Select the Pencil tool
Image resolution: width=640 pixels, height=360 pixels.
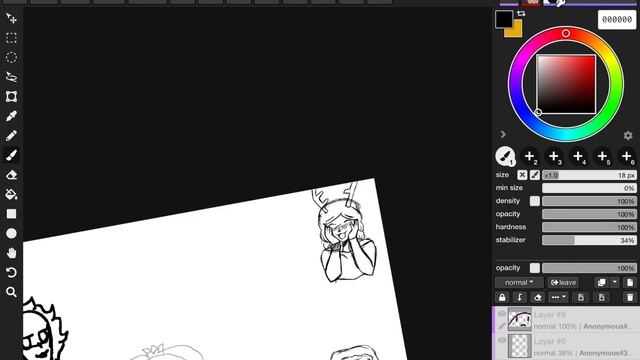pyautogui.click(x=11, y=136)
